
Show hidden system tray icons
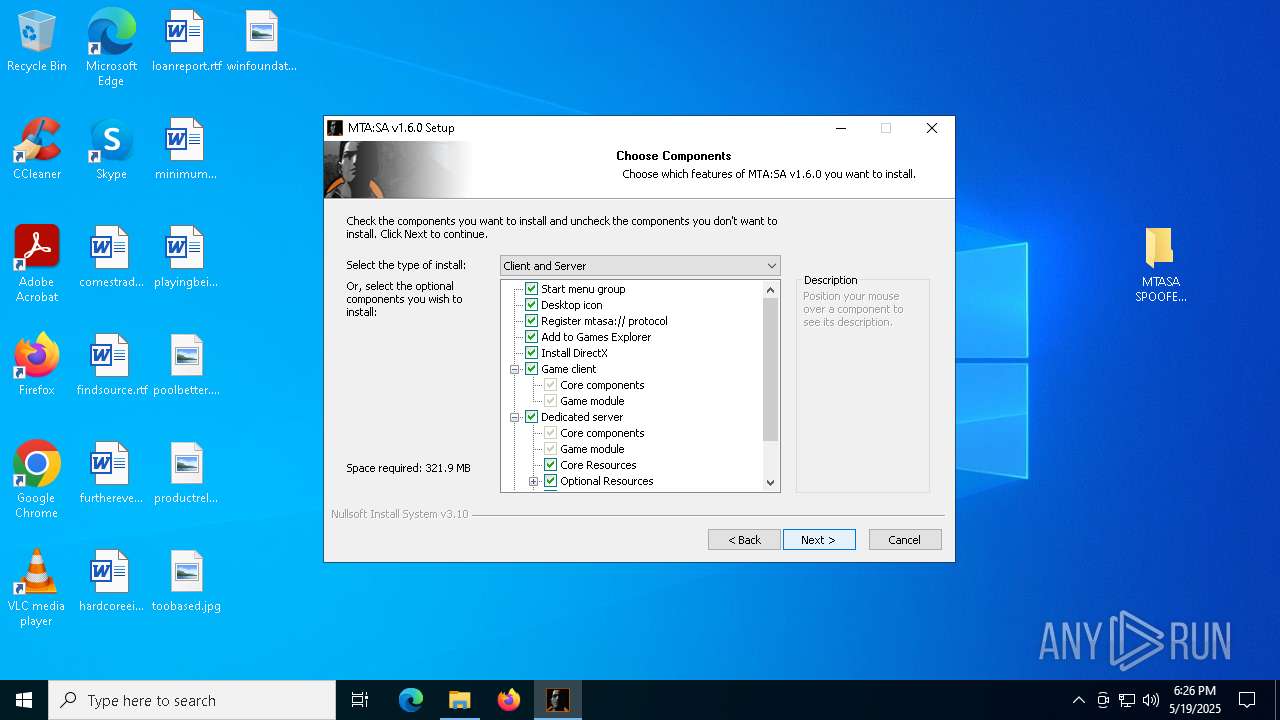click(x=1078, y=700)
